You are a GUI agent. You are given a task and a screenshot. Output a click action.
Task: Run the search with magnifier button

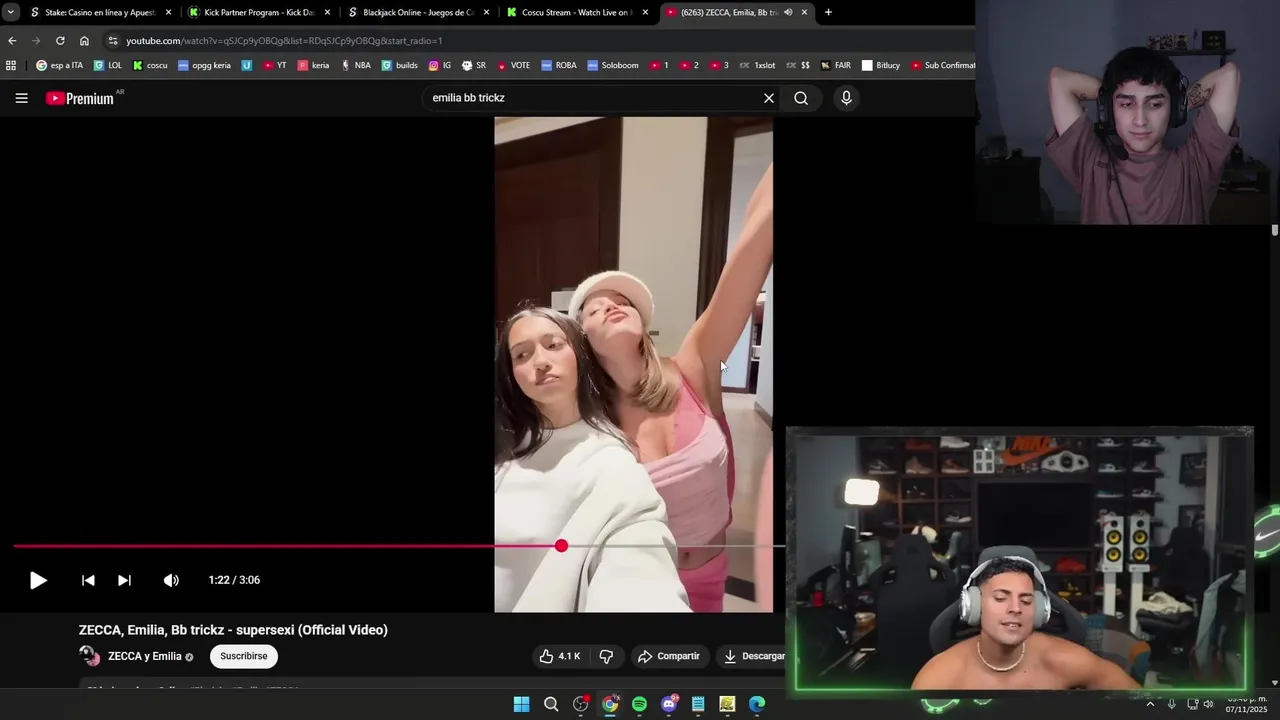point(801,98)
